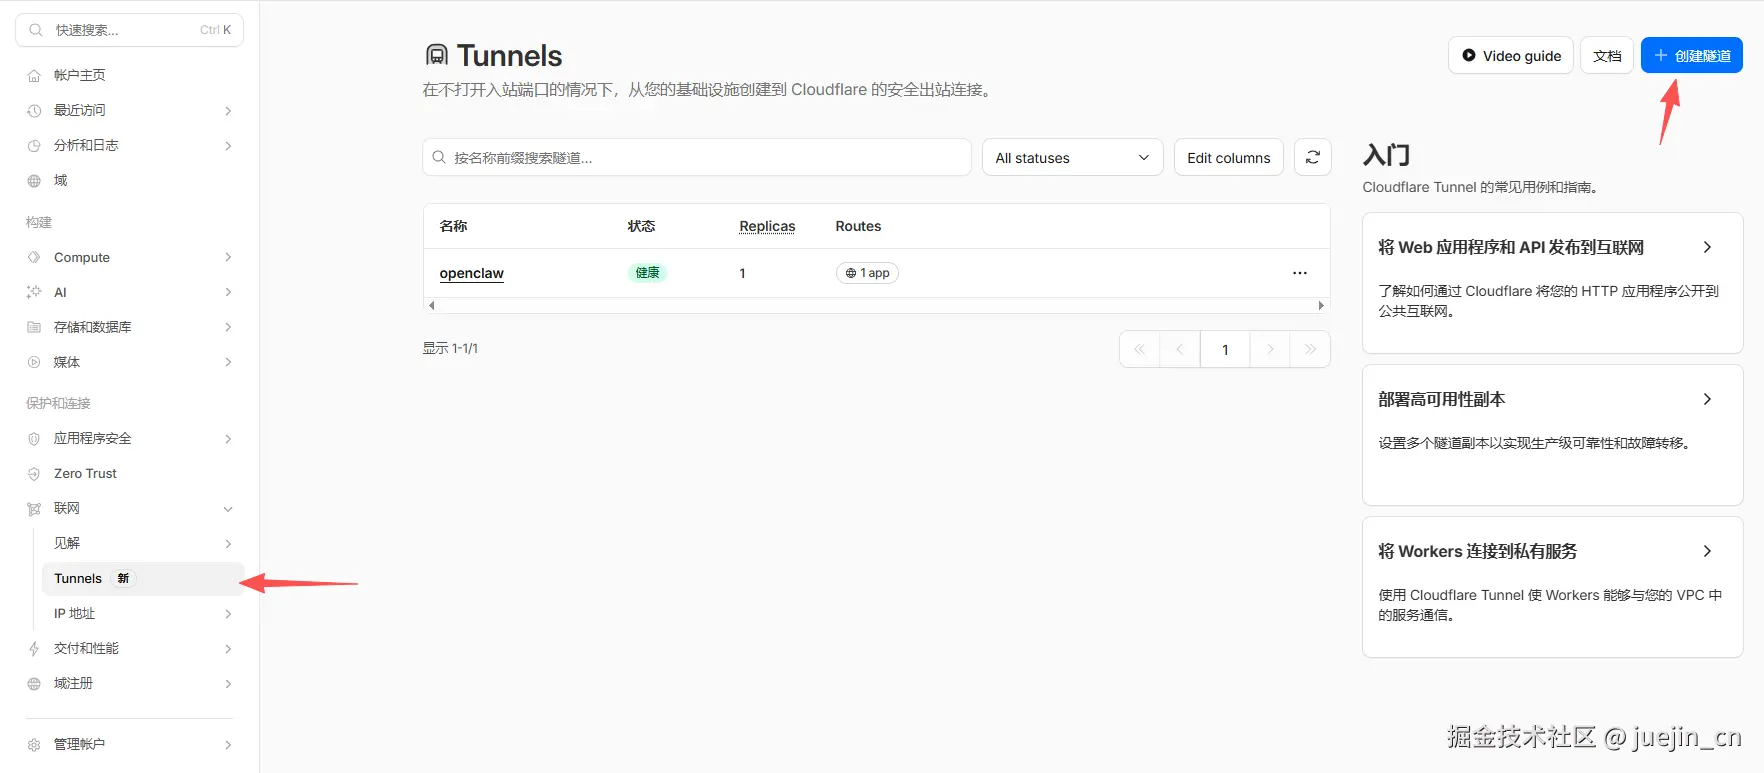Click the 1 app routes badge
Screen dimensions: 1764x773
(x=867, y=273)
